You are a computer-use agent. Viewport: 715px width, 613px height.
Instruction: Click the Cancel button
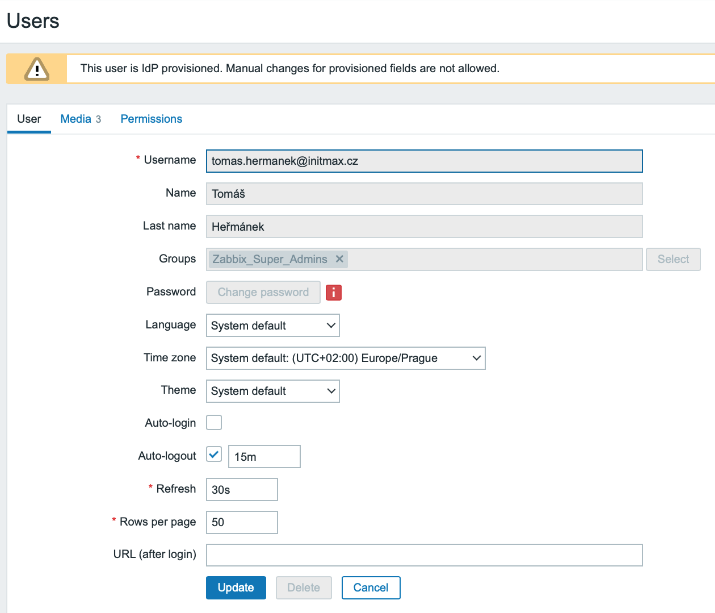(371, 587)
